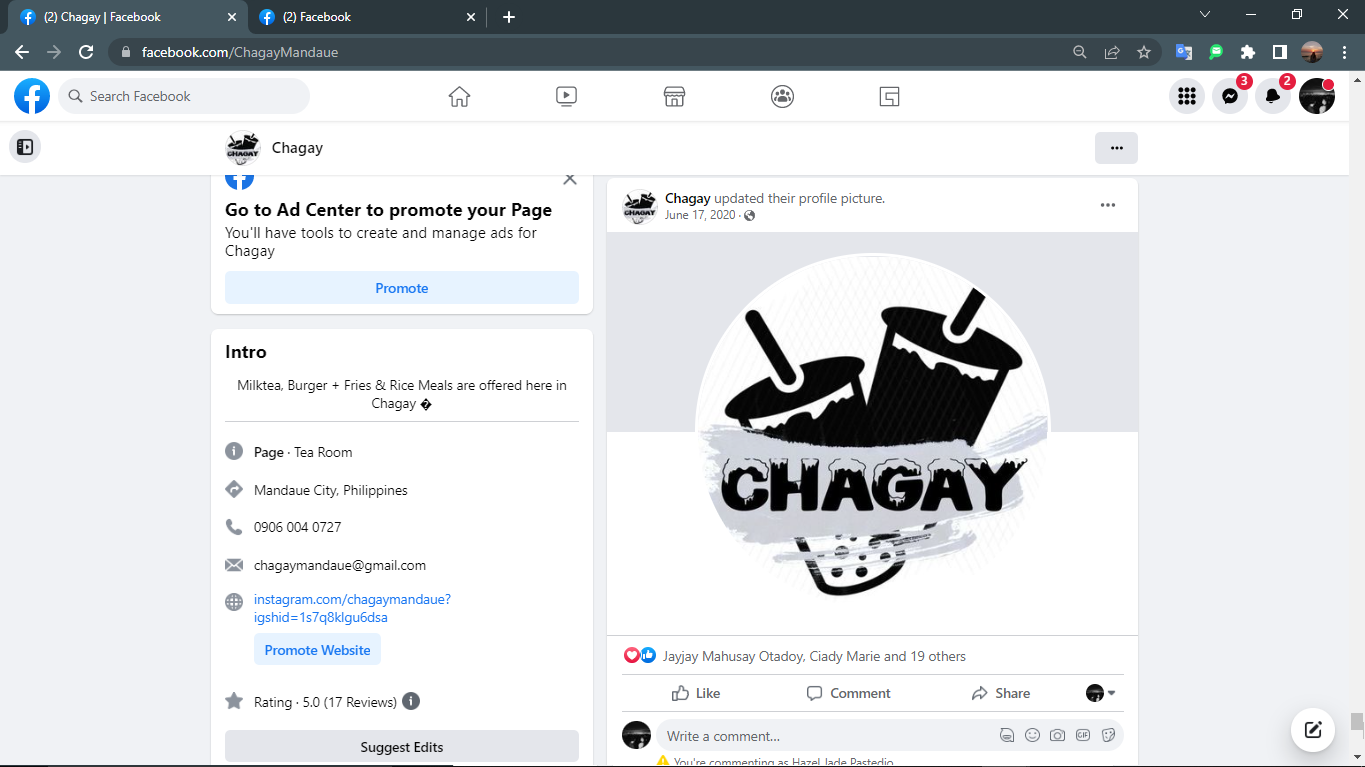Screen dimensions: 1365x767
Task: Open the Groups icon
Action: (782, 96)
